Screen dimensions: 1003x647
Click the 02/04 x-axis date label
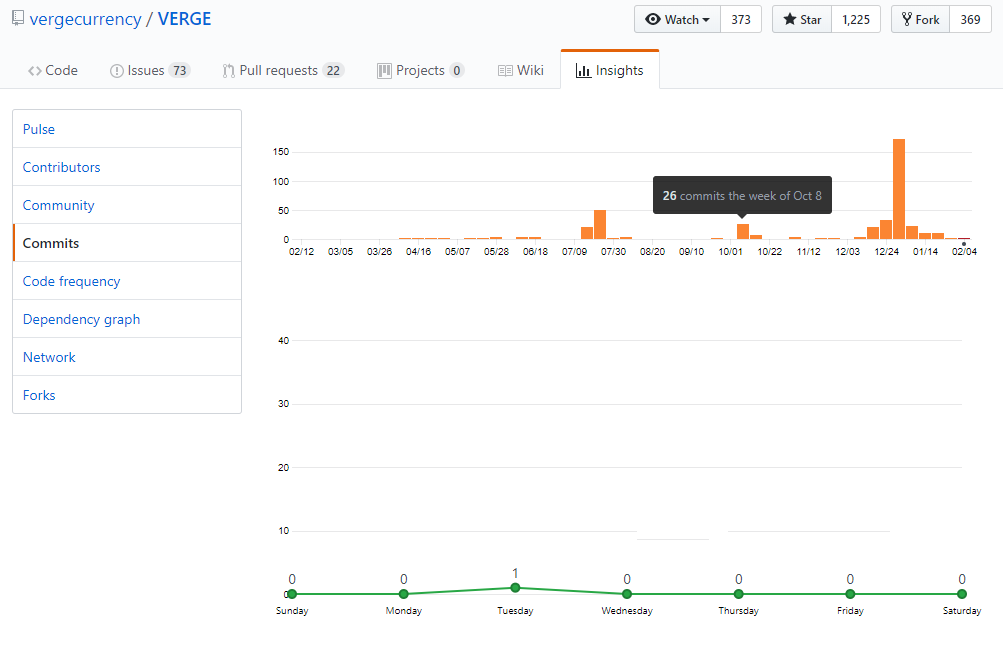964,252
